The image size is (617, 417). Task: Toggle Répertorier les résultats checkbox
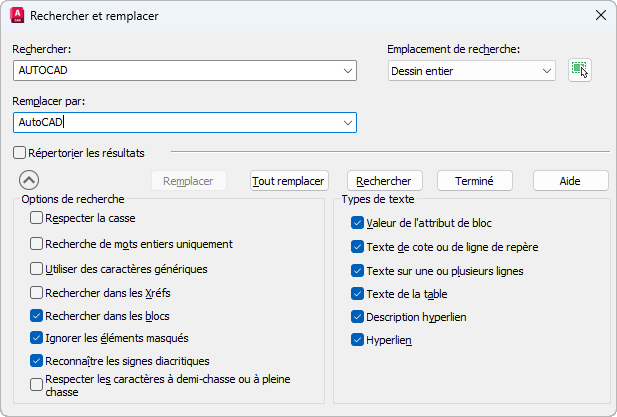pyautogui.click(x=20, y=153)
